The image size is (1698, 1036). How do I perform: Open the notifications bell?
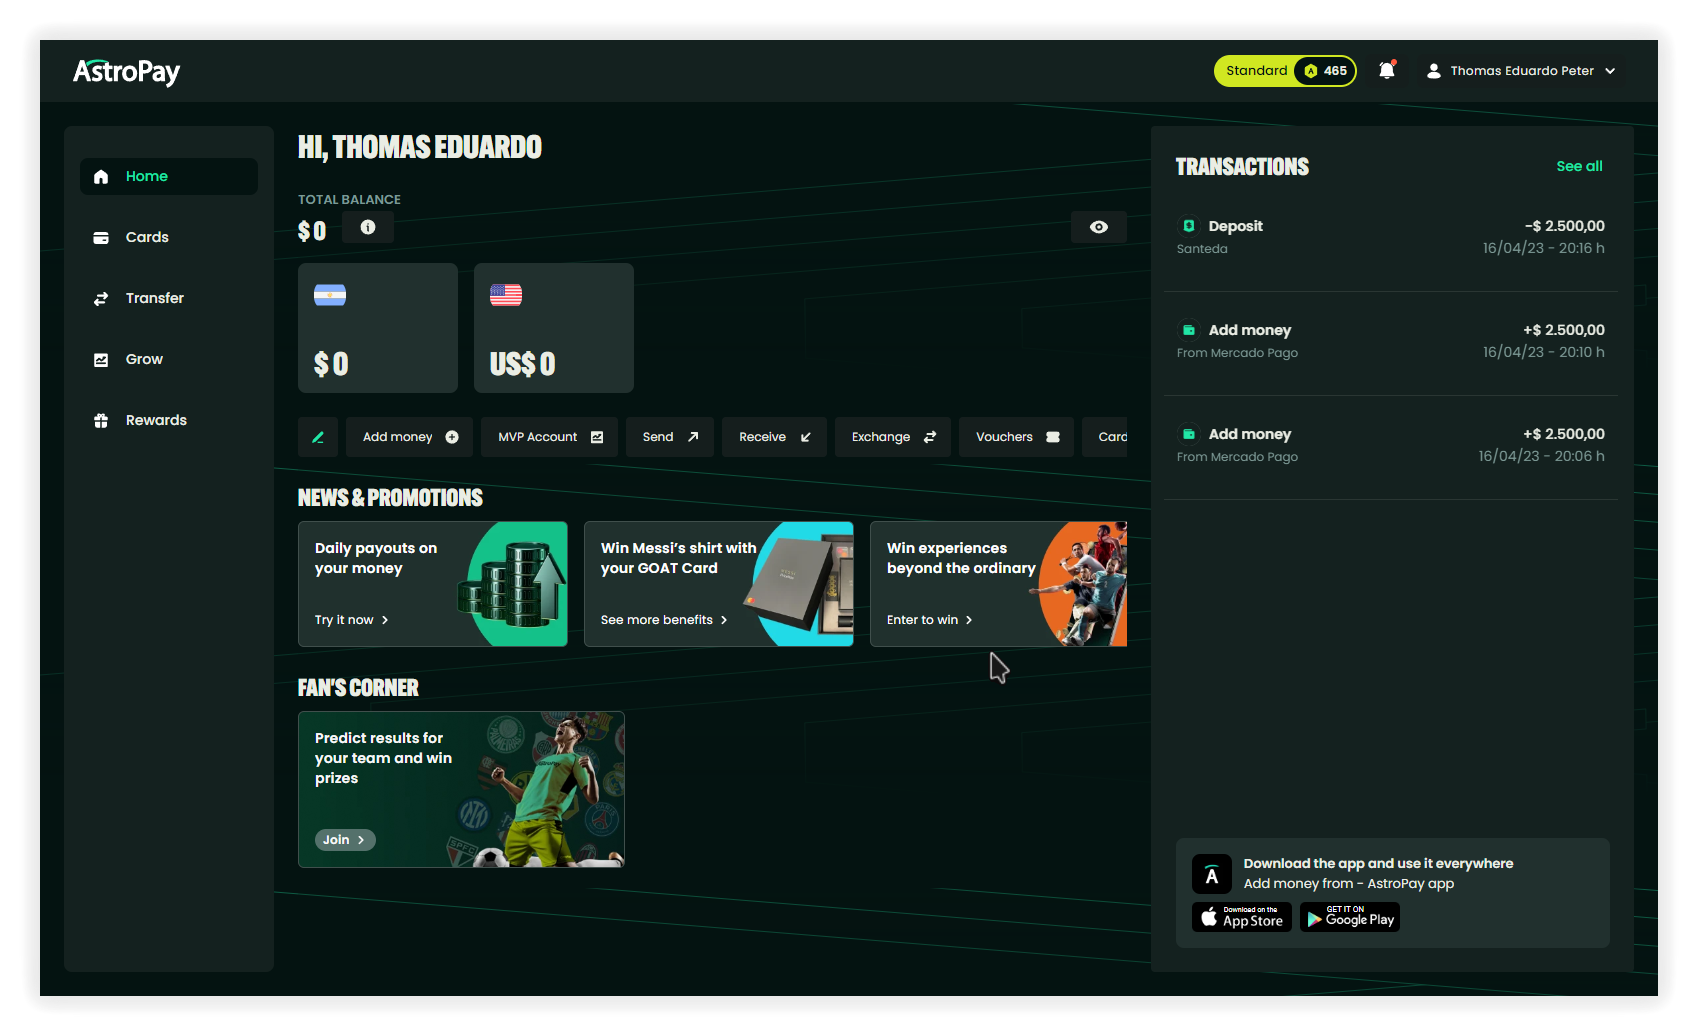tap(1387, 70)
